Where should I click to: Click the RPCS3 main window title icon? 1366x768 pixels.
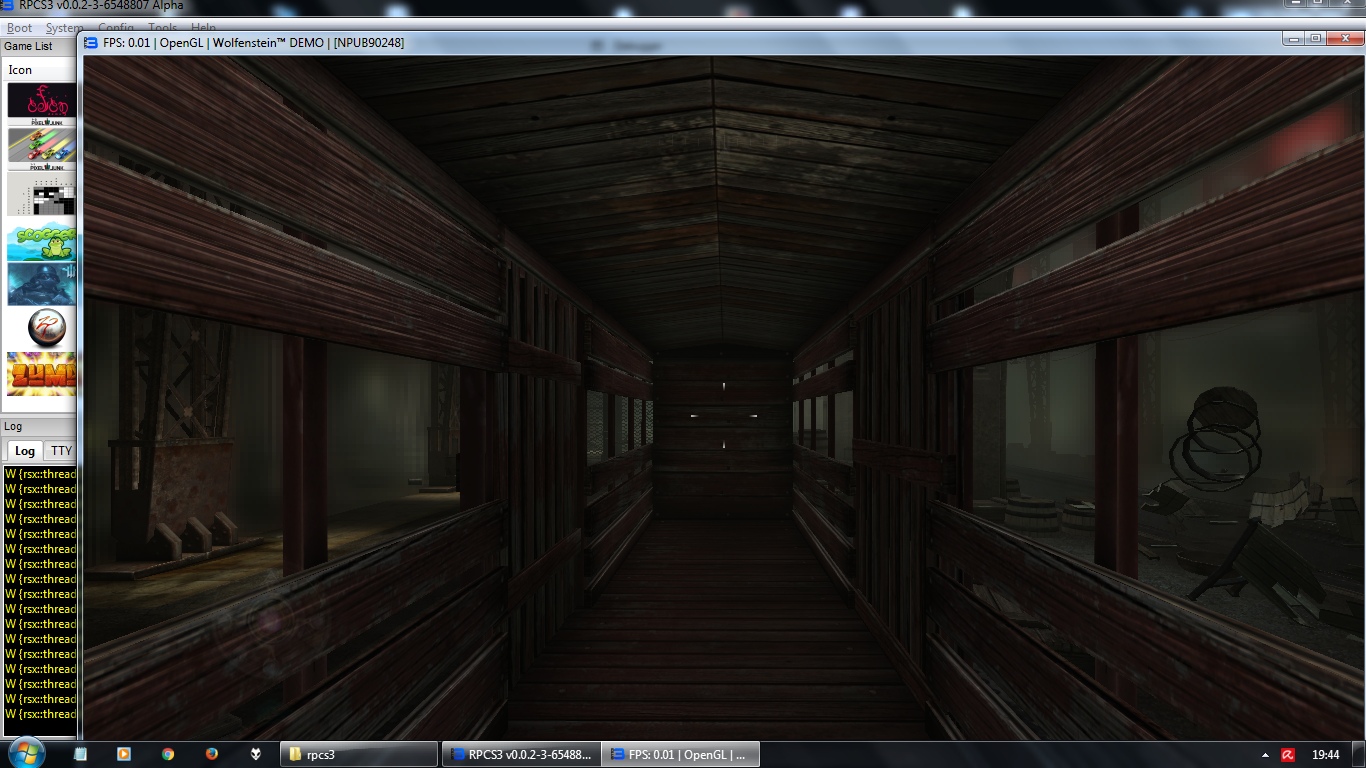(x=8, y=6)
